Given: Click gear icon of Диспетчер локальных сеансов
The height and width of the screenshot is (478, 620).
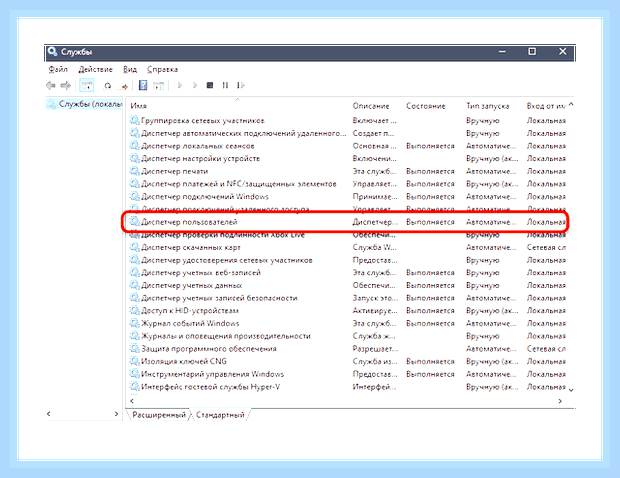Looking at the screenshot, I should [134, 145].
